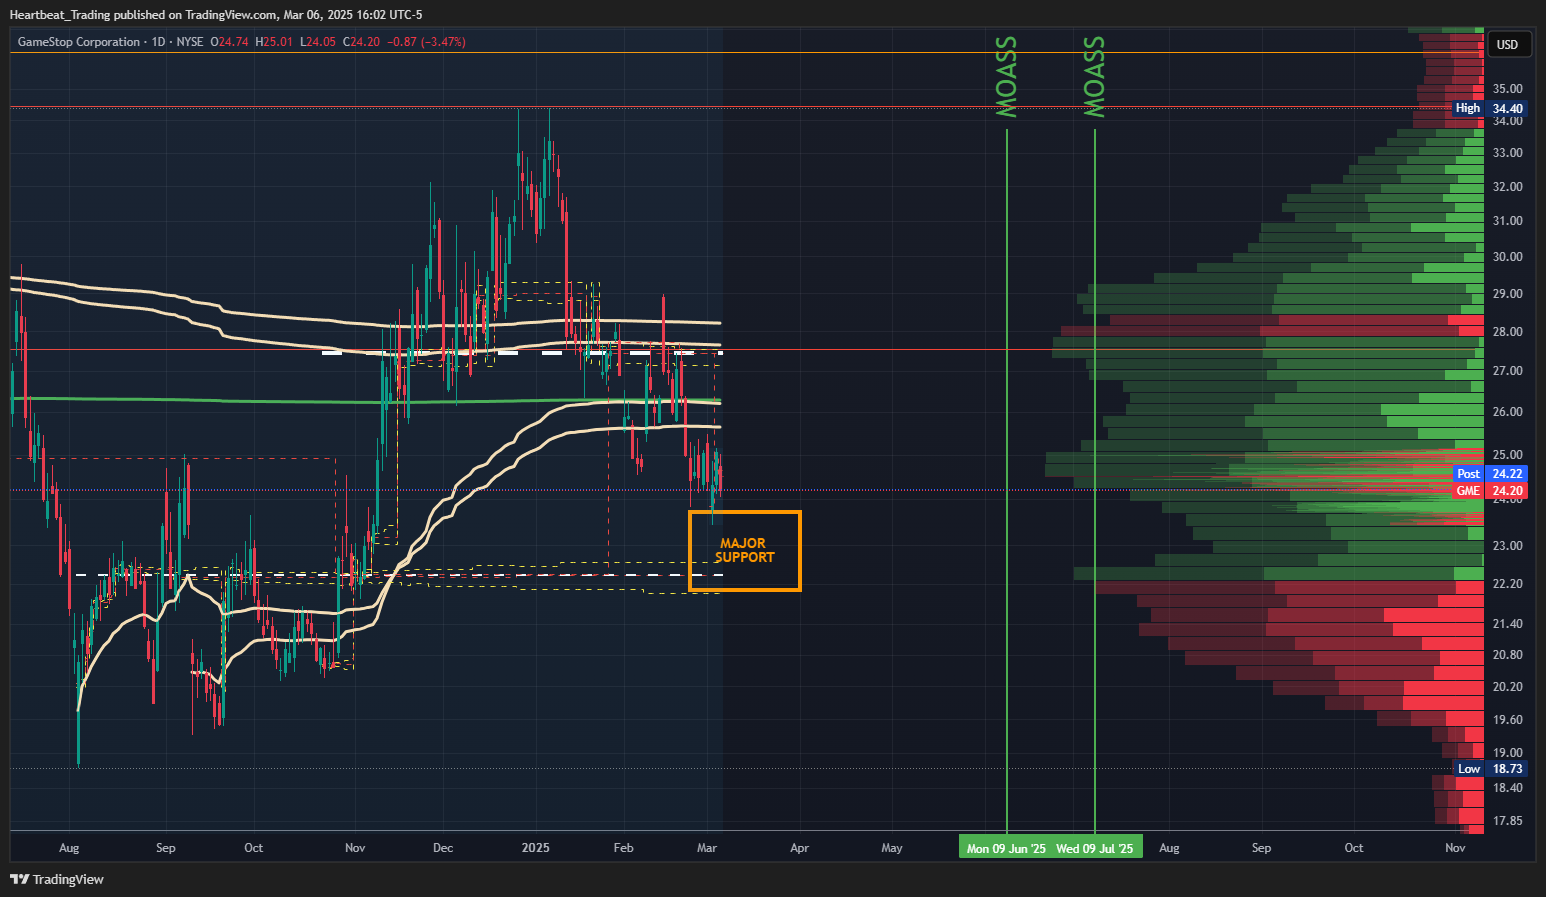Click the Mar time axis label
Screen dimensions: 1546x897
[x=707, y=848]
